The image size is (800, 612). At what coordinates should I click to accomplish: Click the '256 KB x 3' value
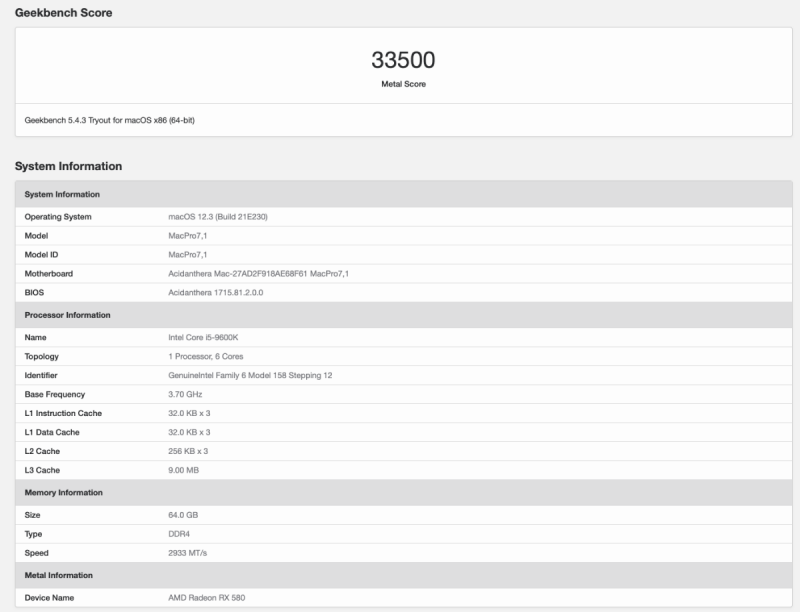point(188,451)
